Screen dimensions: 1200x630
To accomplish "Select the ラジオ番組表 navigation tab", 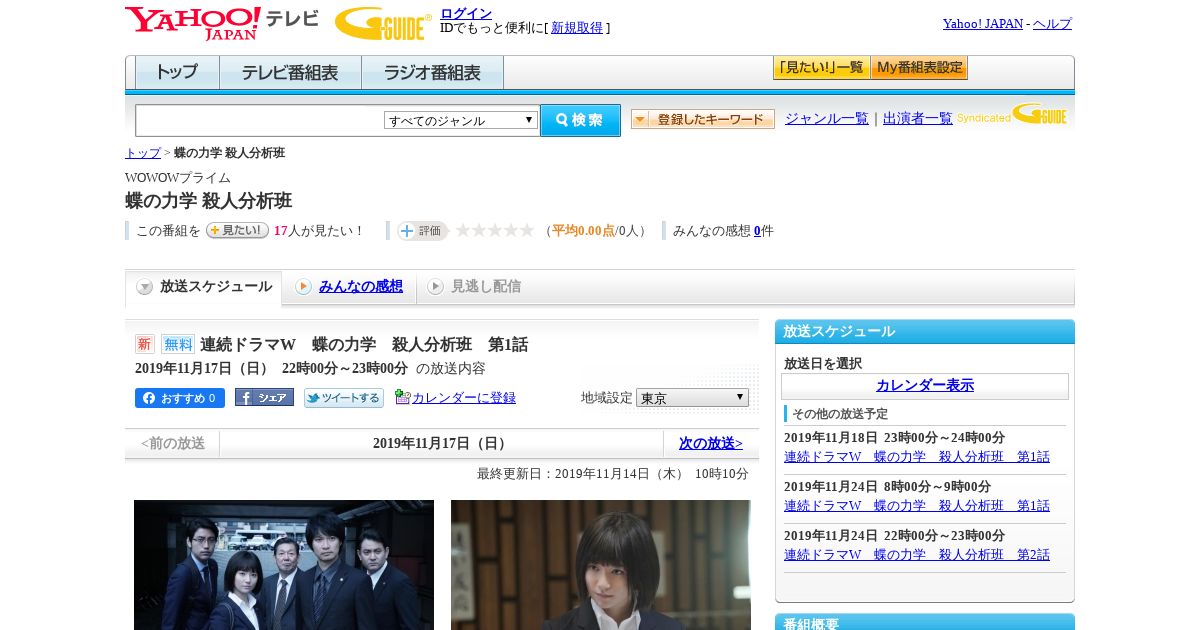I will pyautogui.click(x=432, y=73).
